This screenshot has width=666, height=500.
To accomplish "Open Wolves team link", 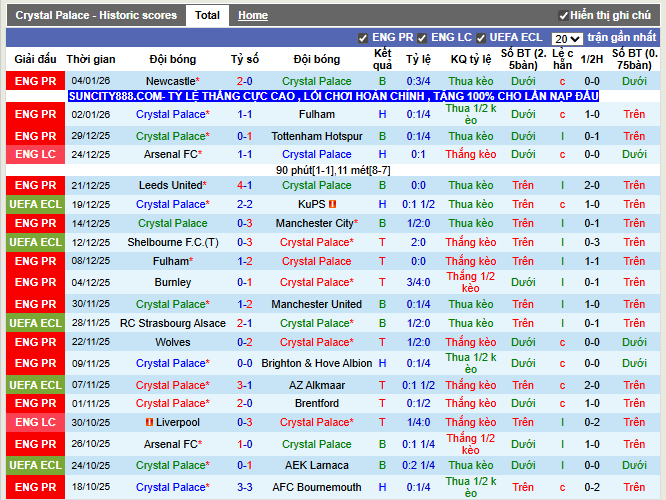I will 173,342.
